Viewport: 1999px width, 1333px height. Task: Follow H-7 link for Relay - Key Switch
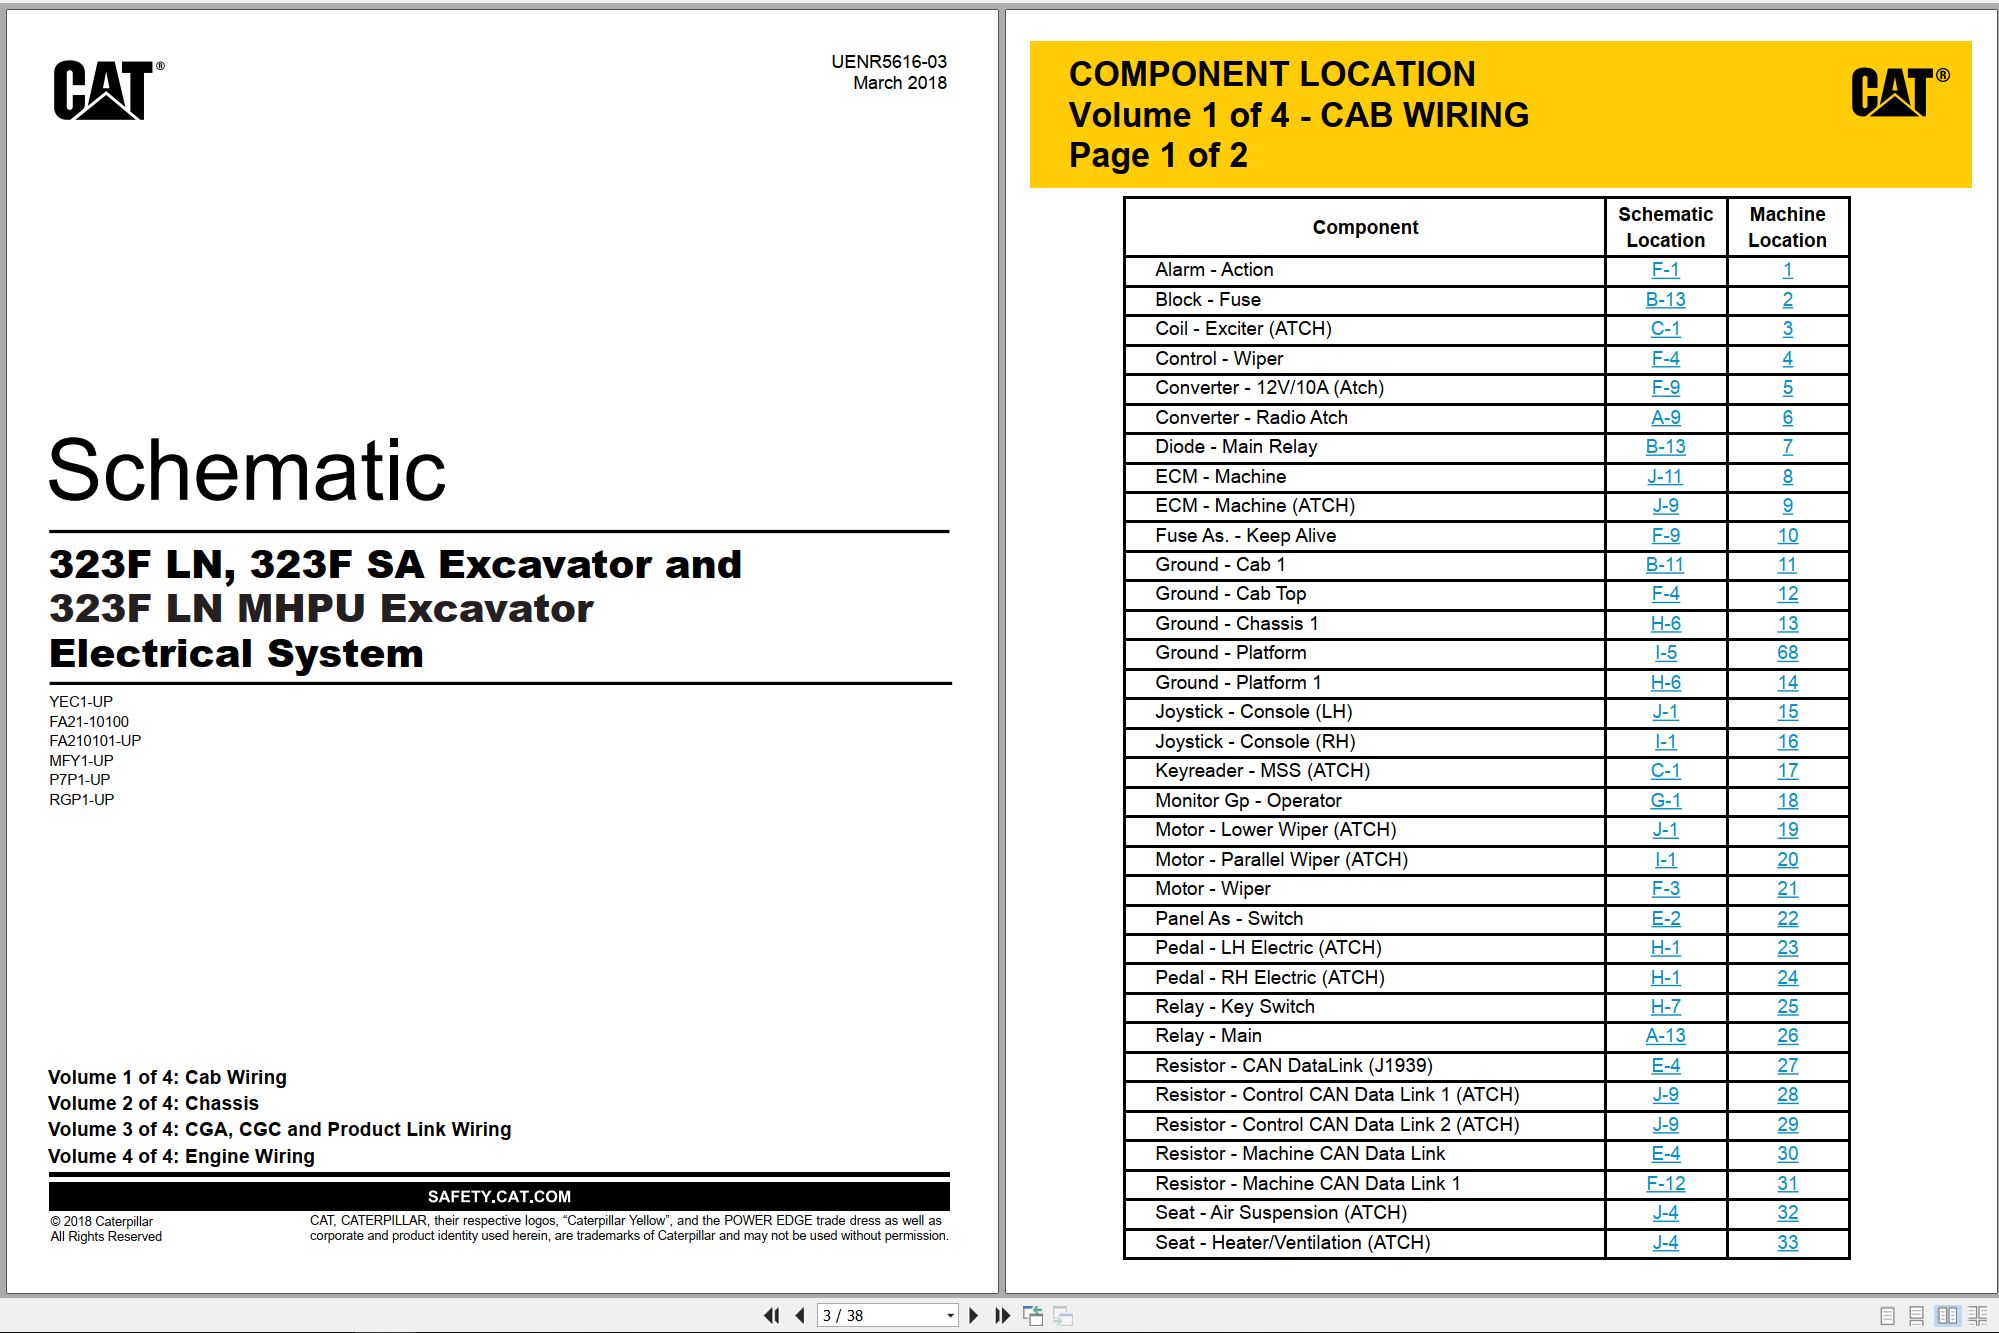pos(1665,1007)
